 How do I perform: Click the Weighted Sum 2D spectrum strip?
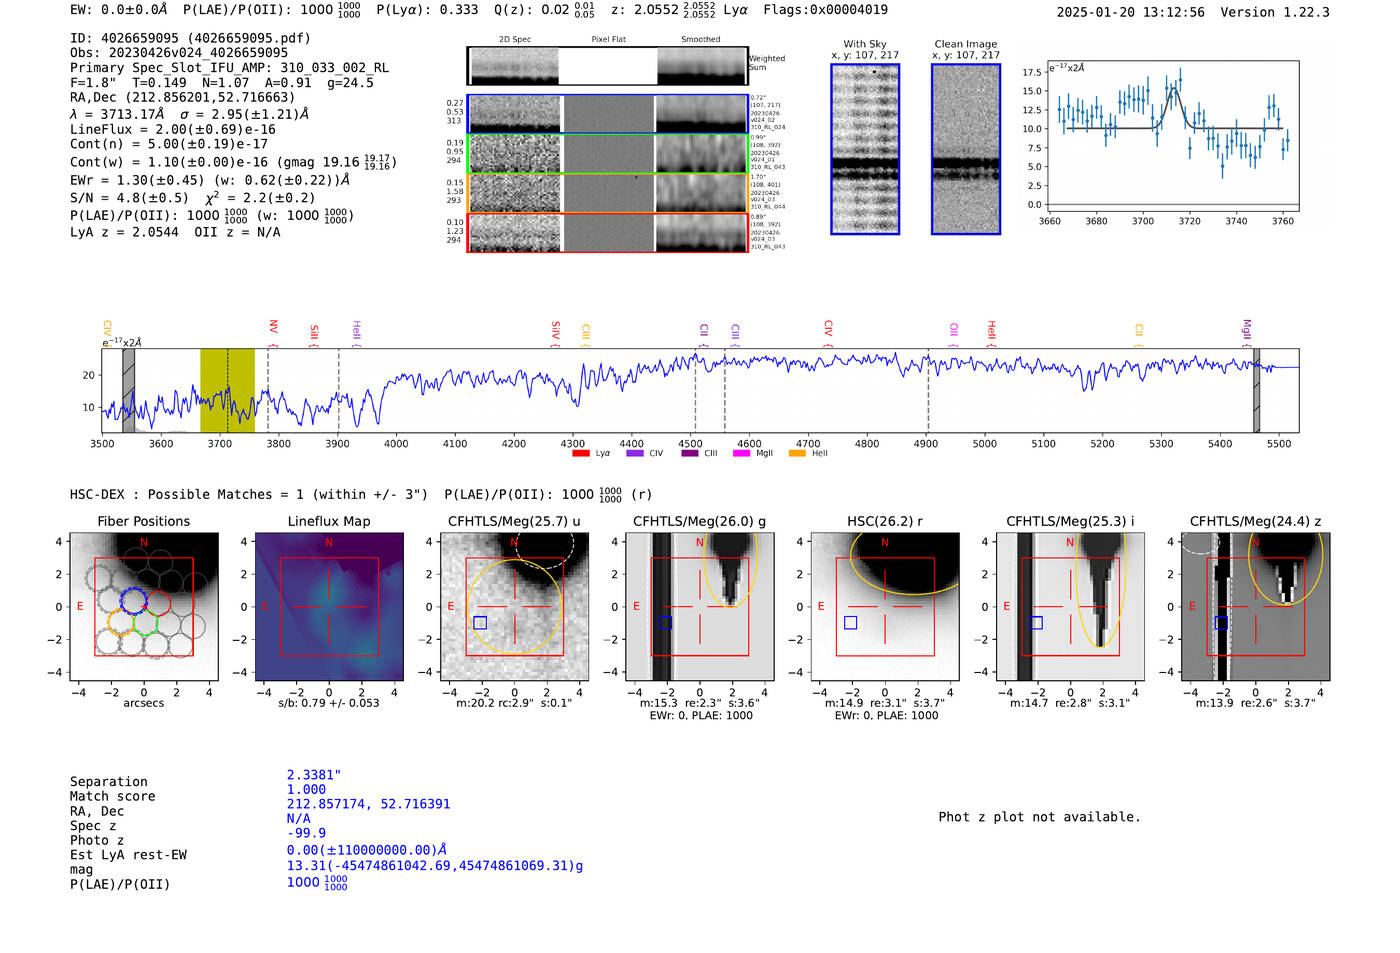click(607, 66)
